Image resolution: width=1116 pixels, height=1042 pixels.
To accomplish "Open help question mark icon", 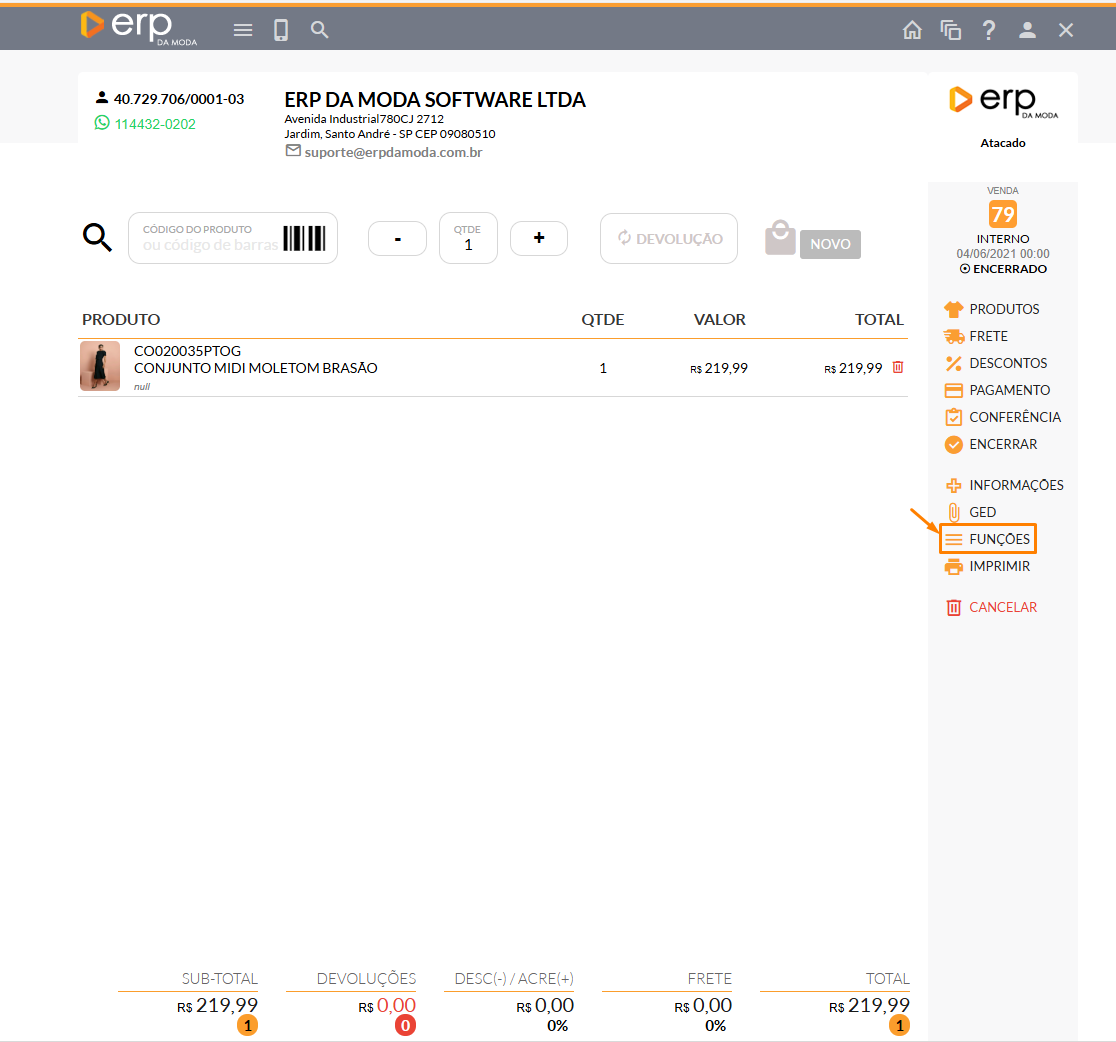I will (989, 30).
